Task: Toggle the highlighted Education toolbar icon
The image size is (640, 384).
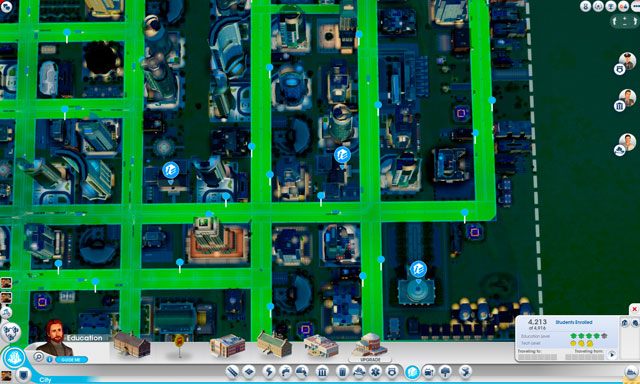Action: (412, 372)
